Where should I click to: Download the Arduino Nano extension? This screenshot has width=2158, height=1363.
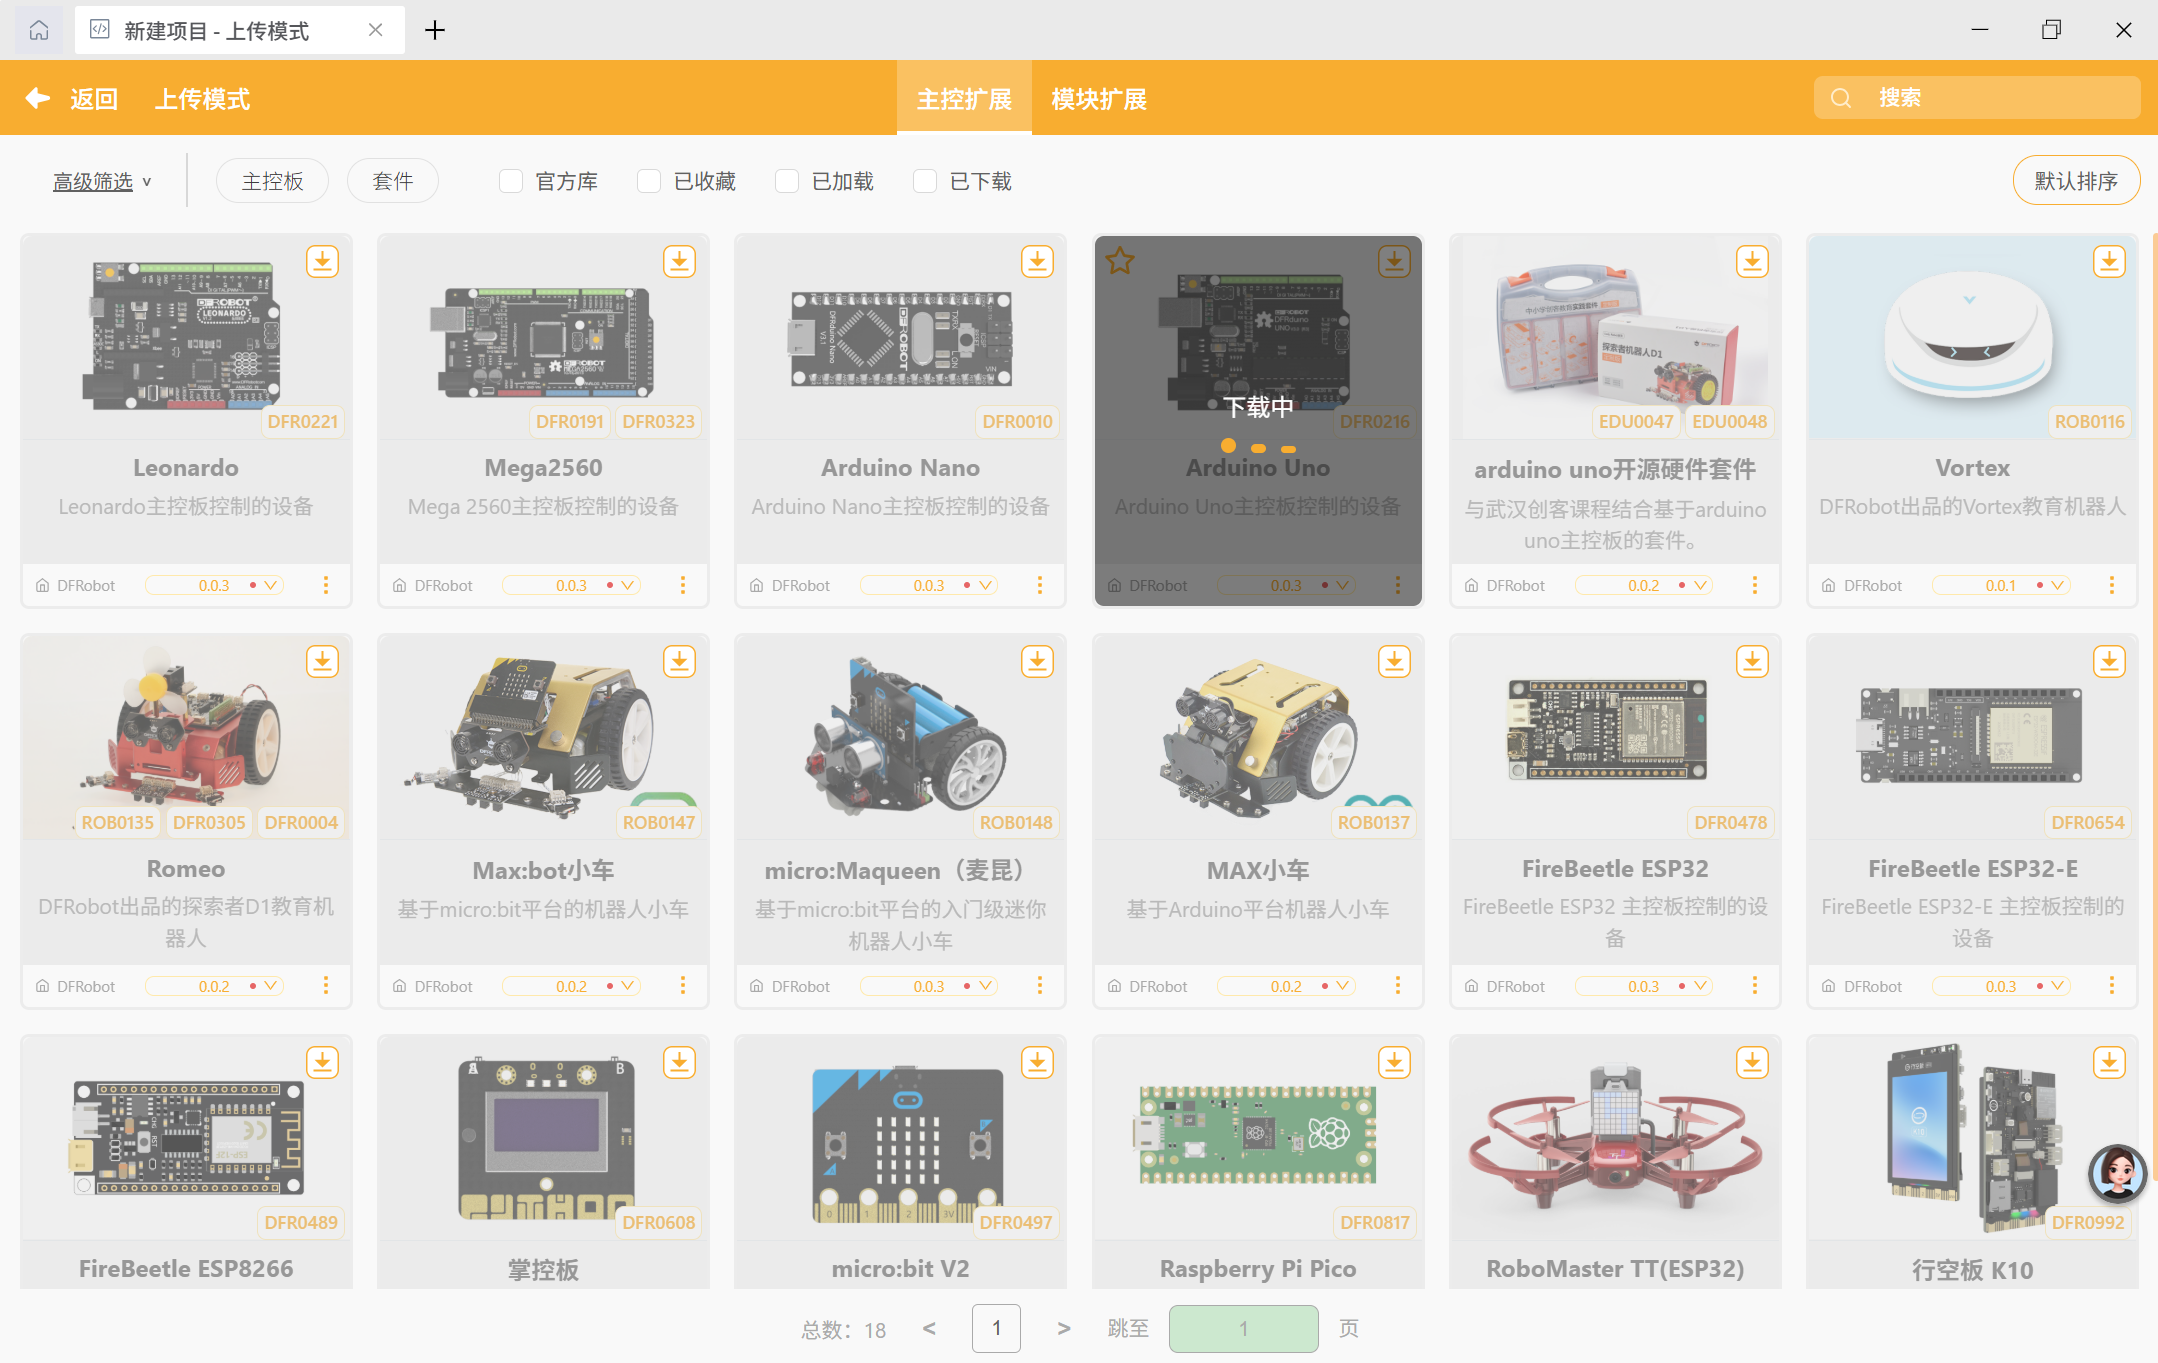click(x=1037, y=262)
